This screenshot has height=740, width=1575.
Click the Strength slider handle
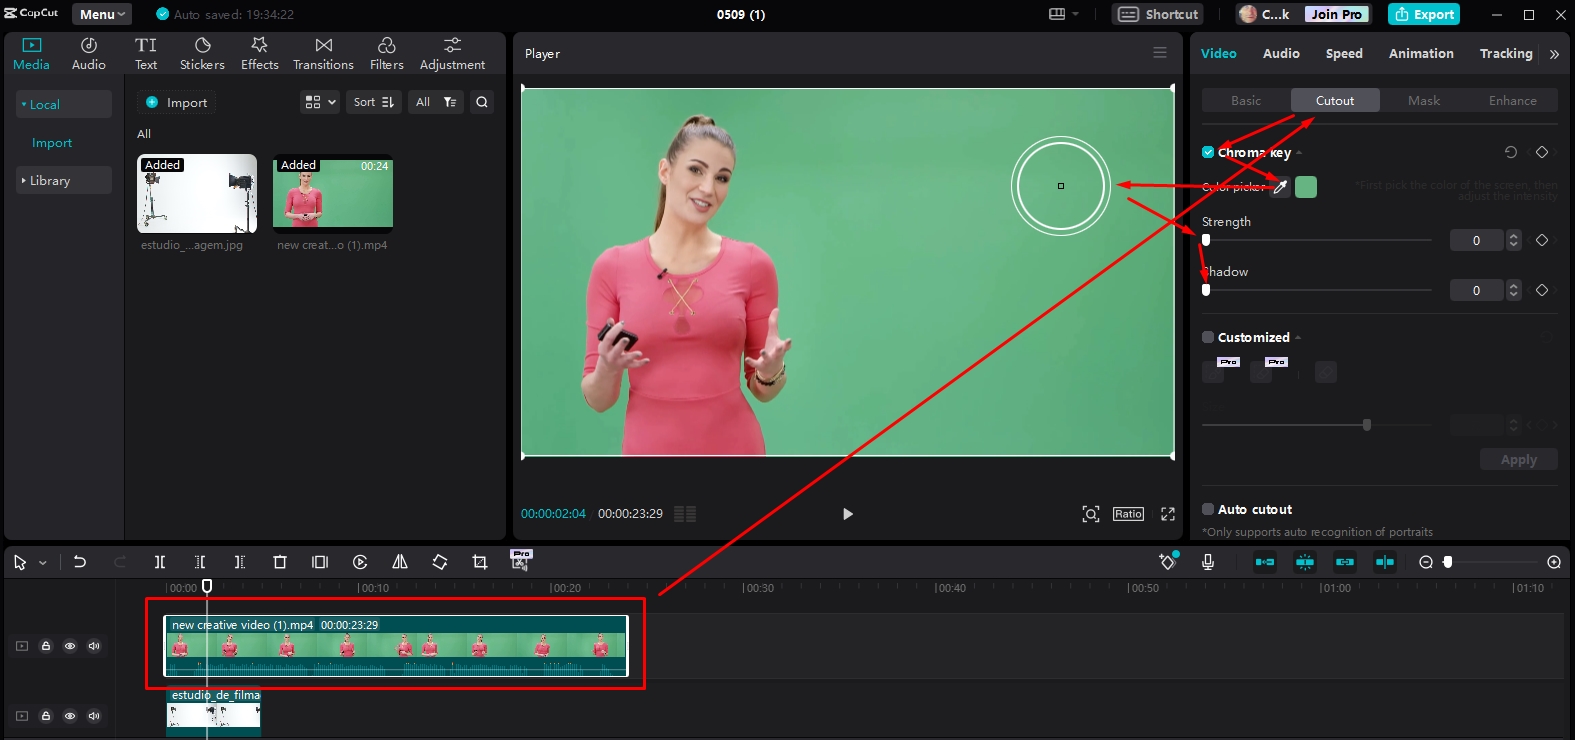coord(1206,240)
